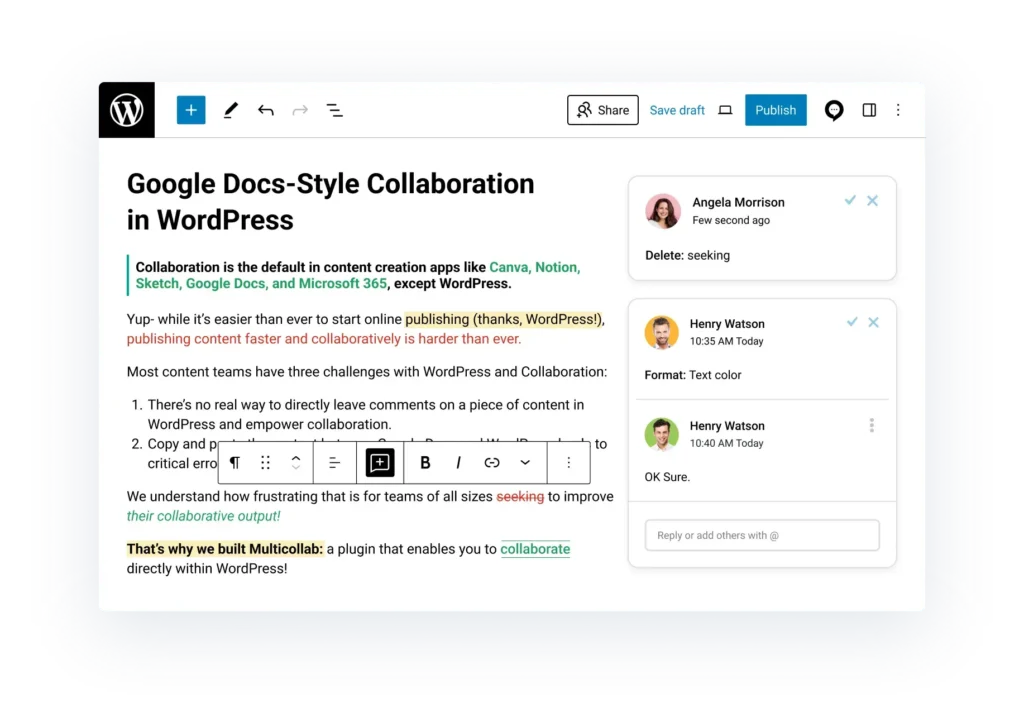
Task: Toggle italic formatting
Action: (x=458, y=462)
